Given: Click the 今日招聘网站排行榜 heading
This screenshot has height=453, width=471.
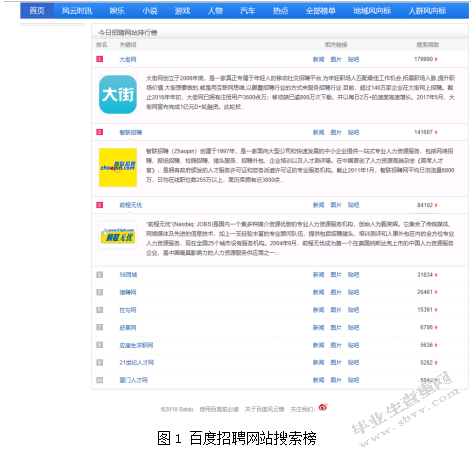Looking at the screenshot, I should [128, 32].
